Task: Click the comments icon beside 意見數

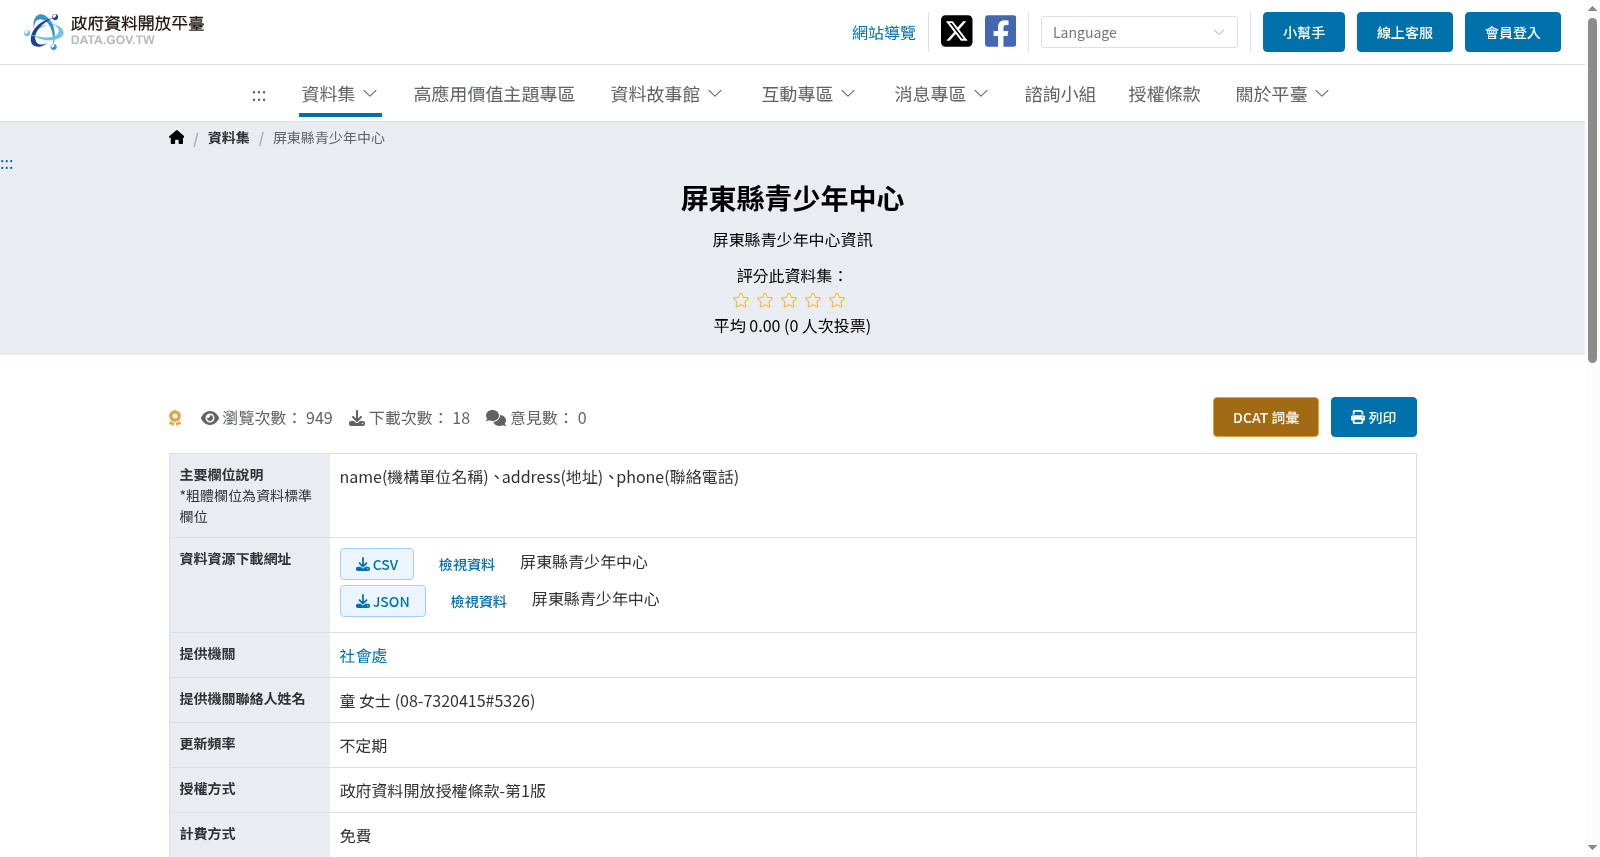Action: 496,418
